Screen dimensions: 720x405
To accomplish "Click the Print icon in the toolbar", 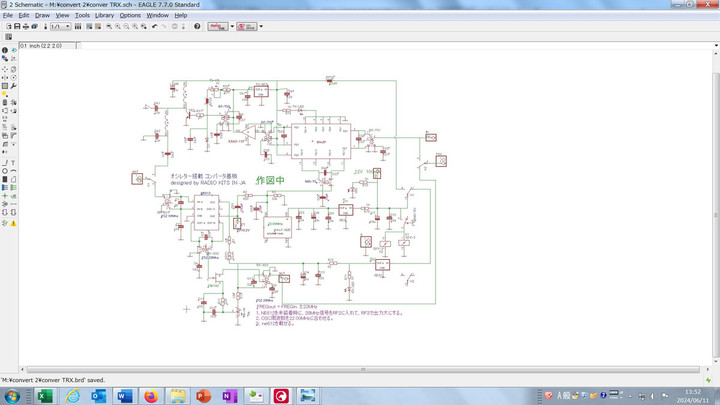I will click(27, 26).
